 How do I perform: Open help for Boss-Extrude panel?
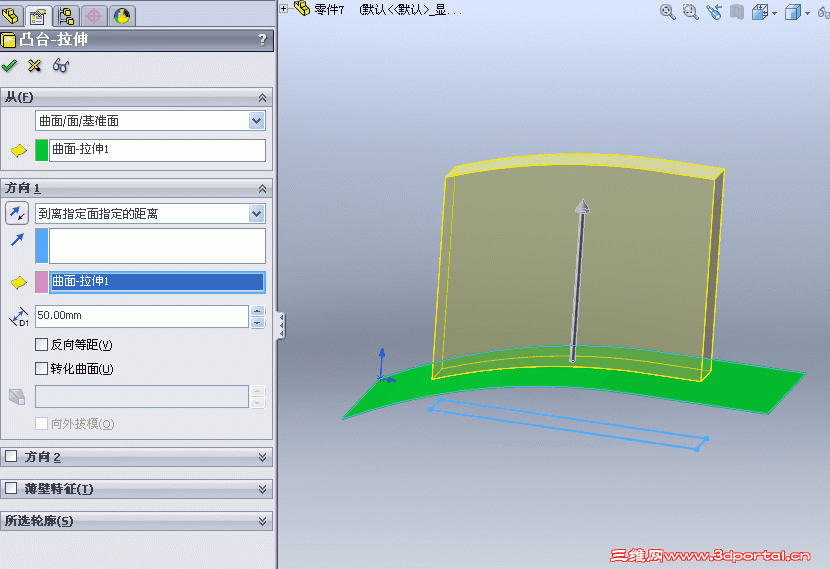point(262,40)
